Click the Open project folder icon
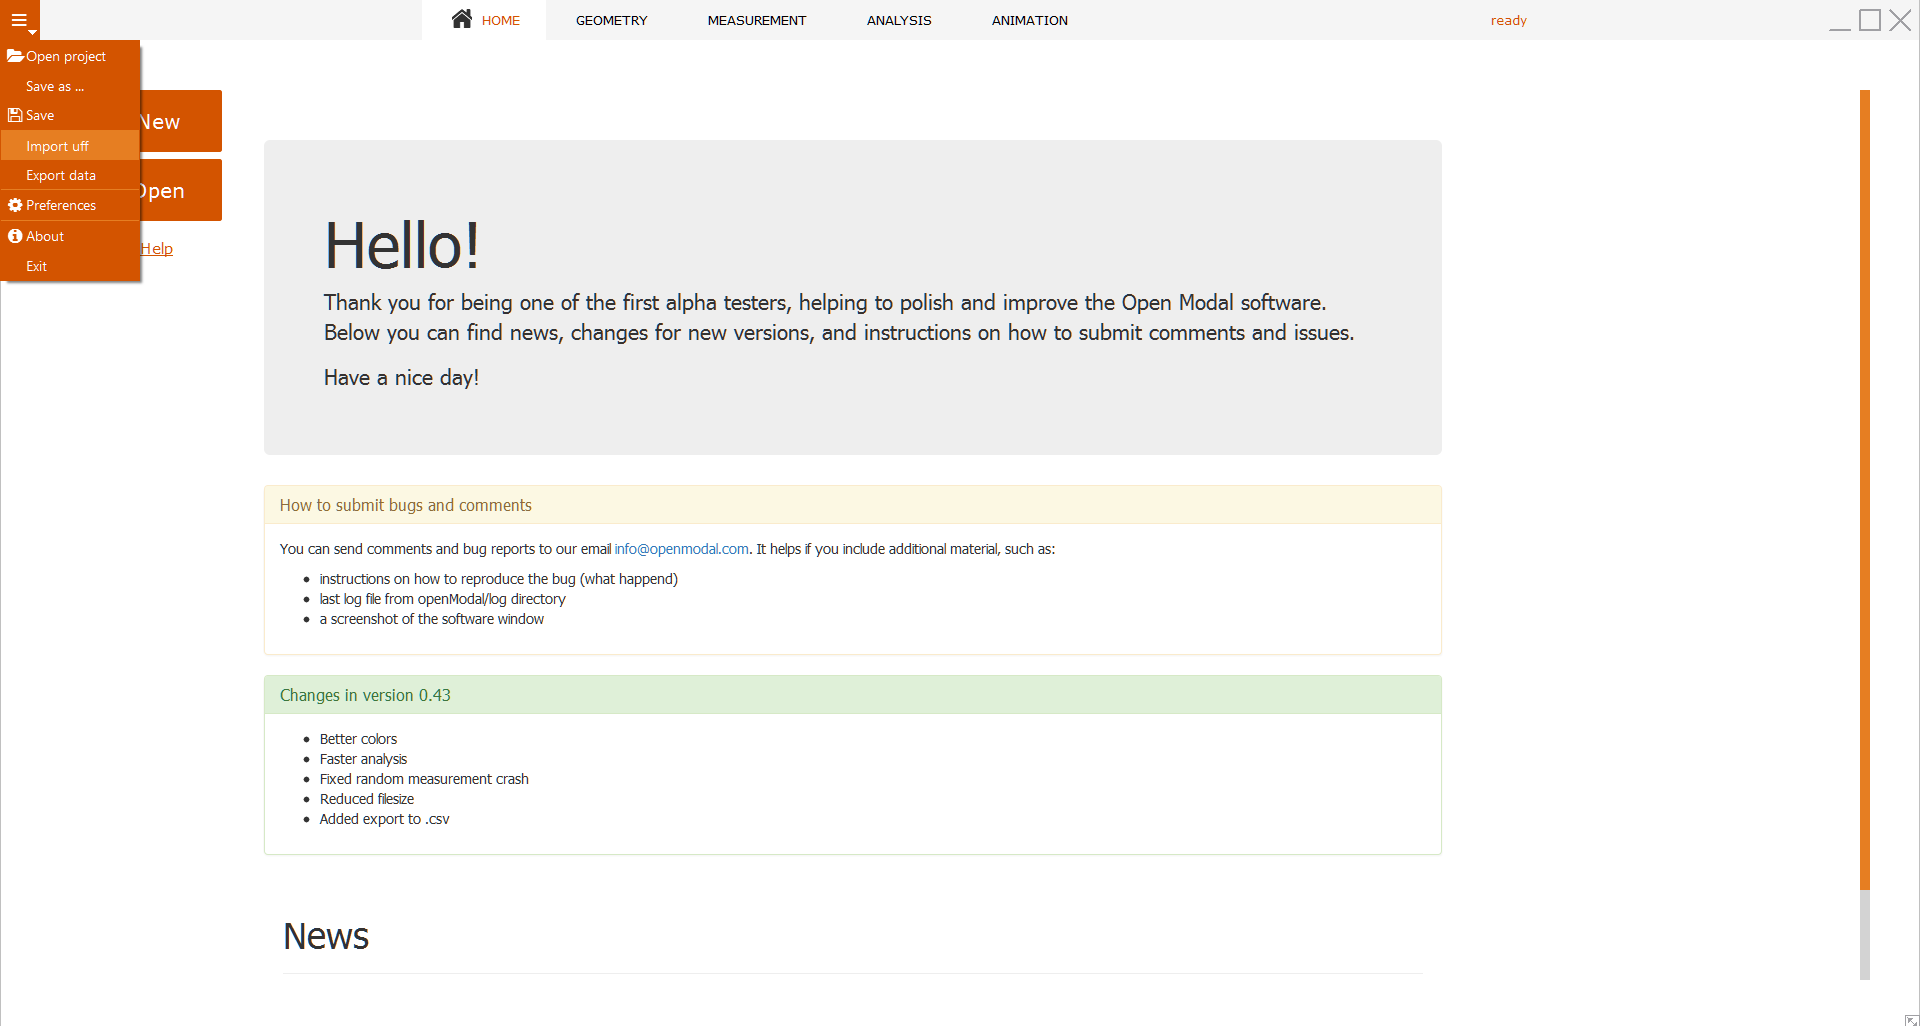This screenshot has height=1026, width=1920. [x=15, y=56]
